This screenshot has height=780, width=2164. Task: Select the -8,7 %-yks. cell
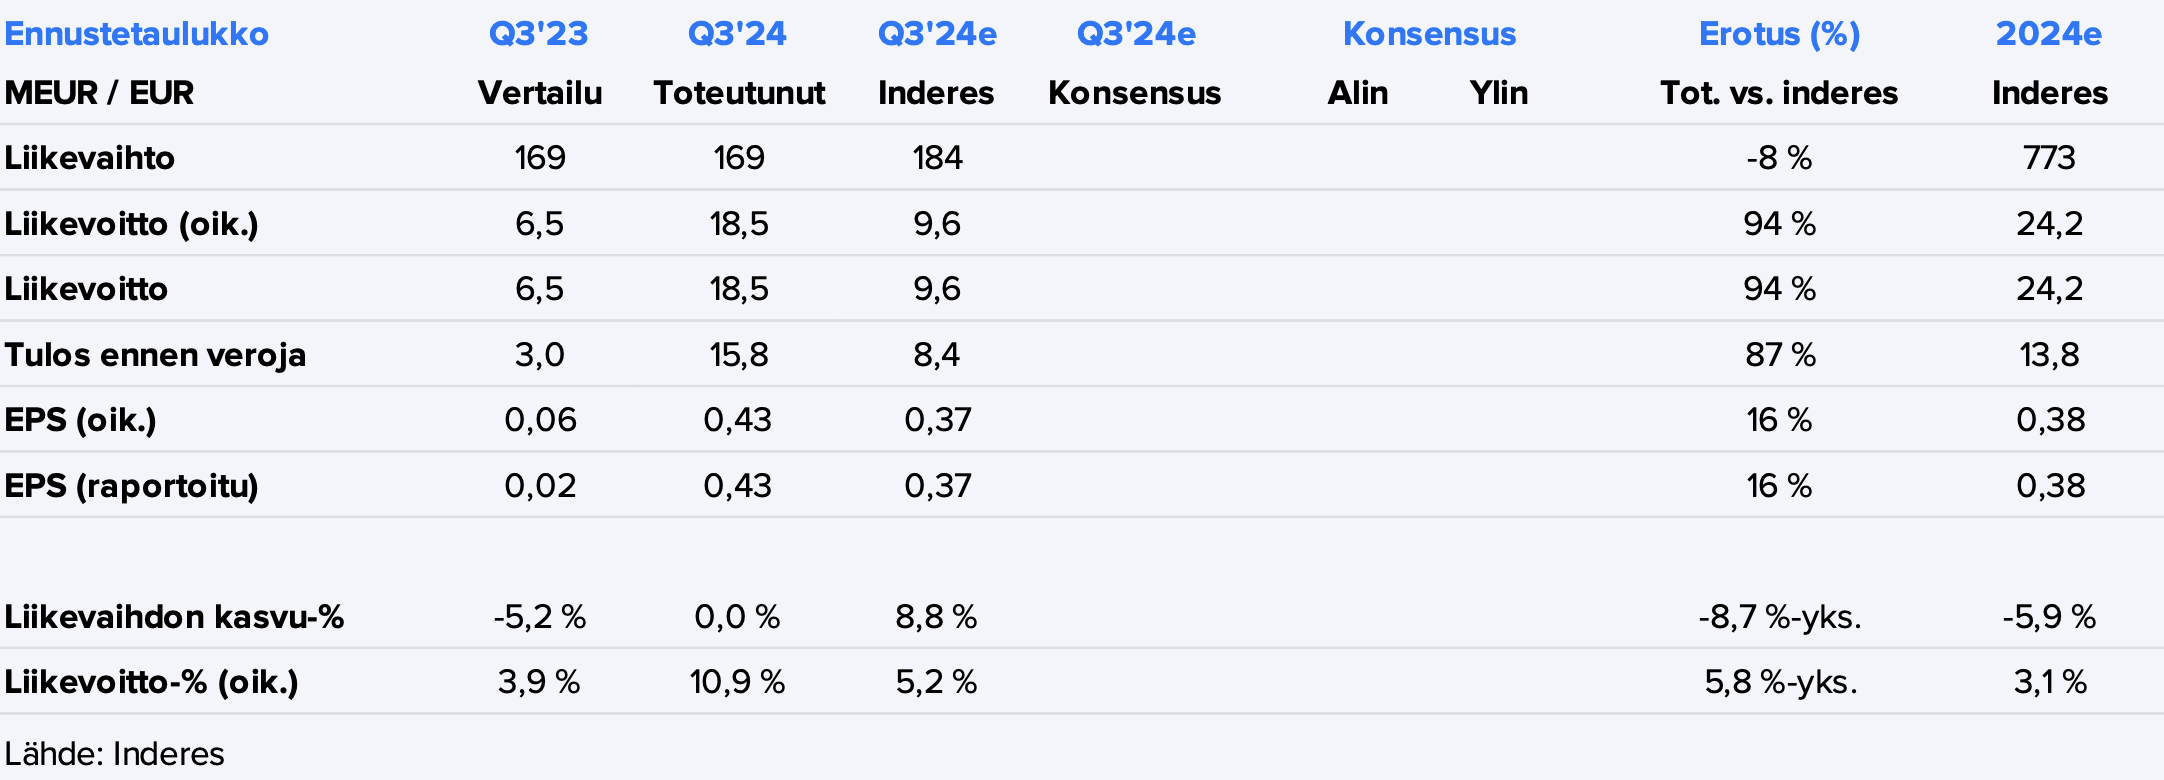tap(1780, 617)
